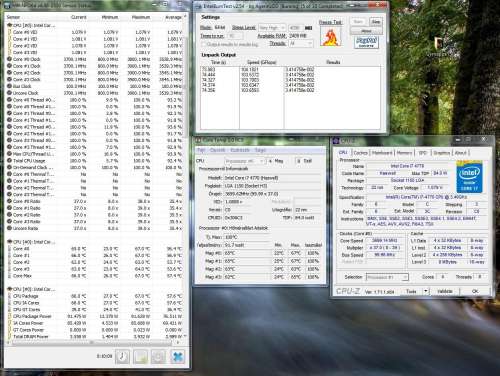Image resolution: width=500 pixels, height=376 pixels.
Task: Click the sensor icon beside Bus Clock row
Action: (x=9, y=86)
